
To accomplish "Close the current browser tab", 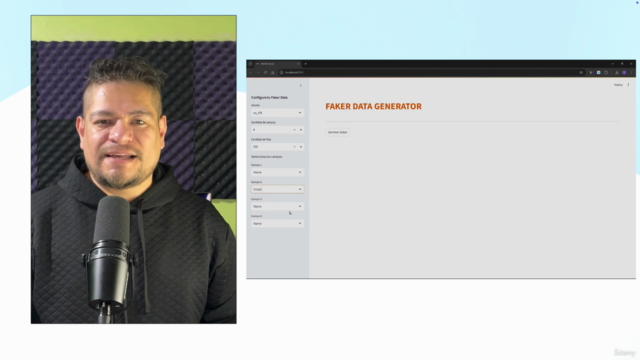I will coord(298,64).
